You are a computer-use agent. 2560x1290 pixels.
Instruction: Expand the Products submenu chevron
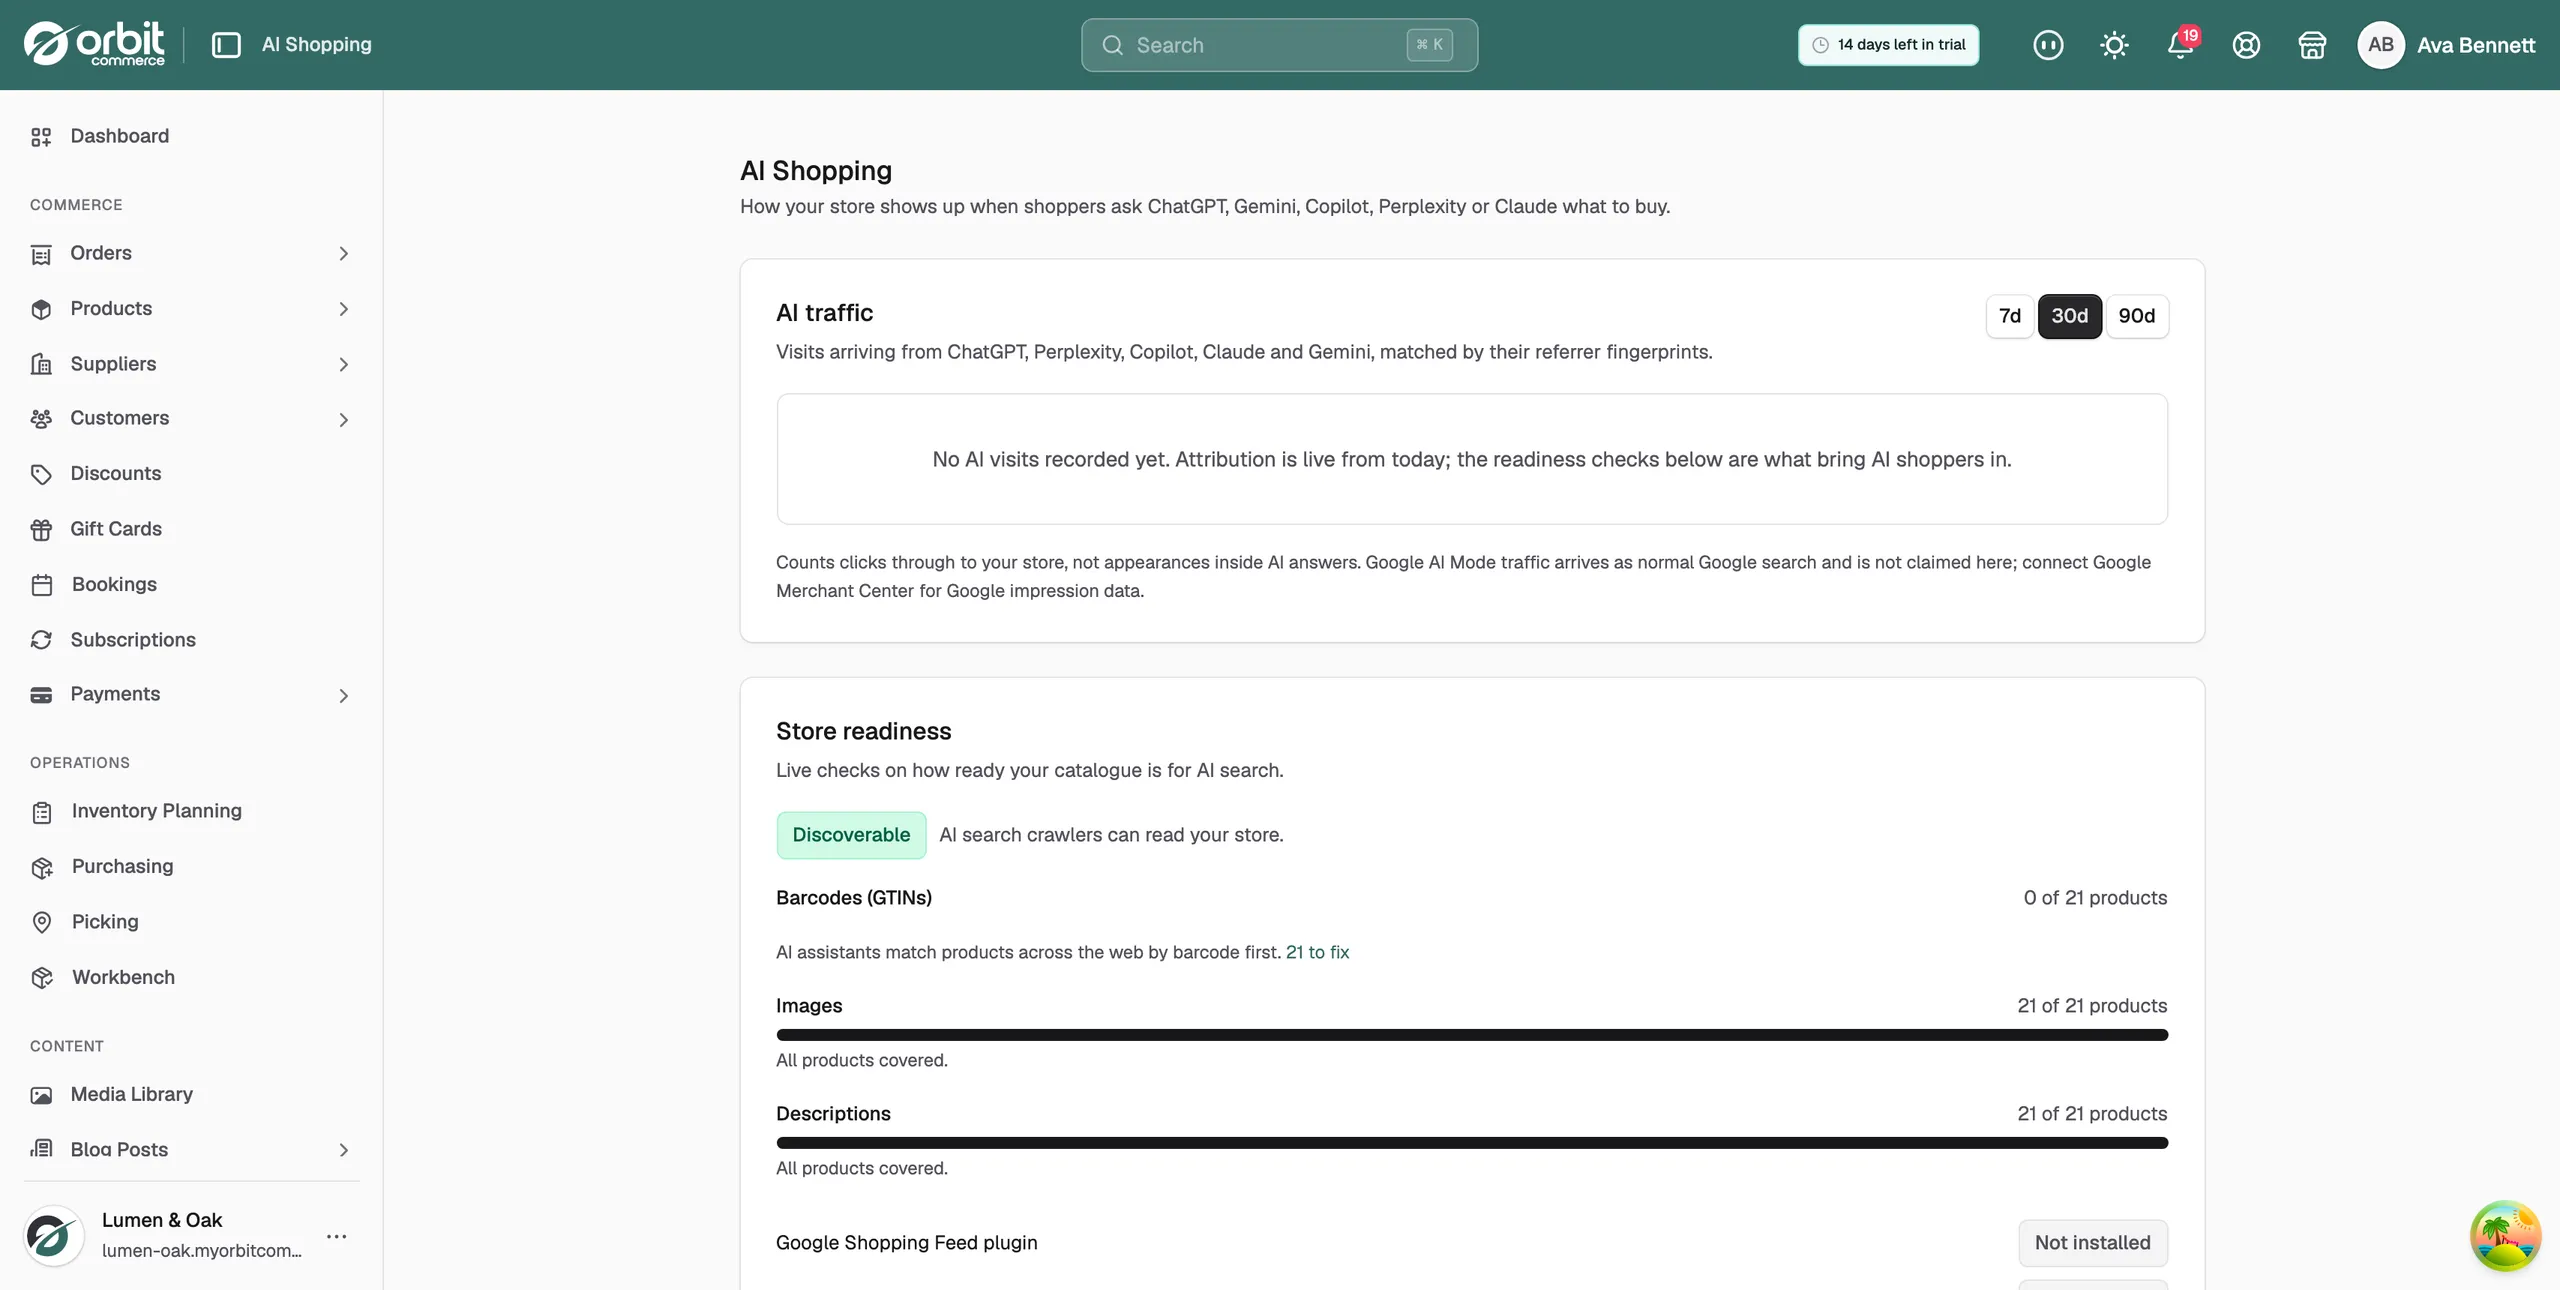coord(343,309)
